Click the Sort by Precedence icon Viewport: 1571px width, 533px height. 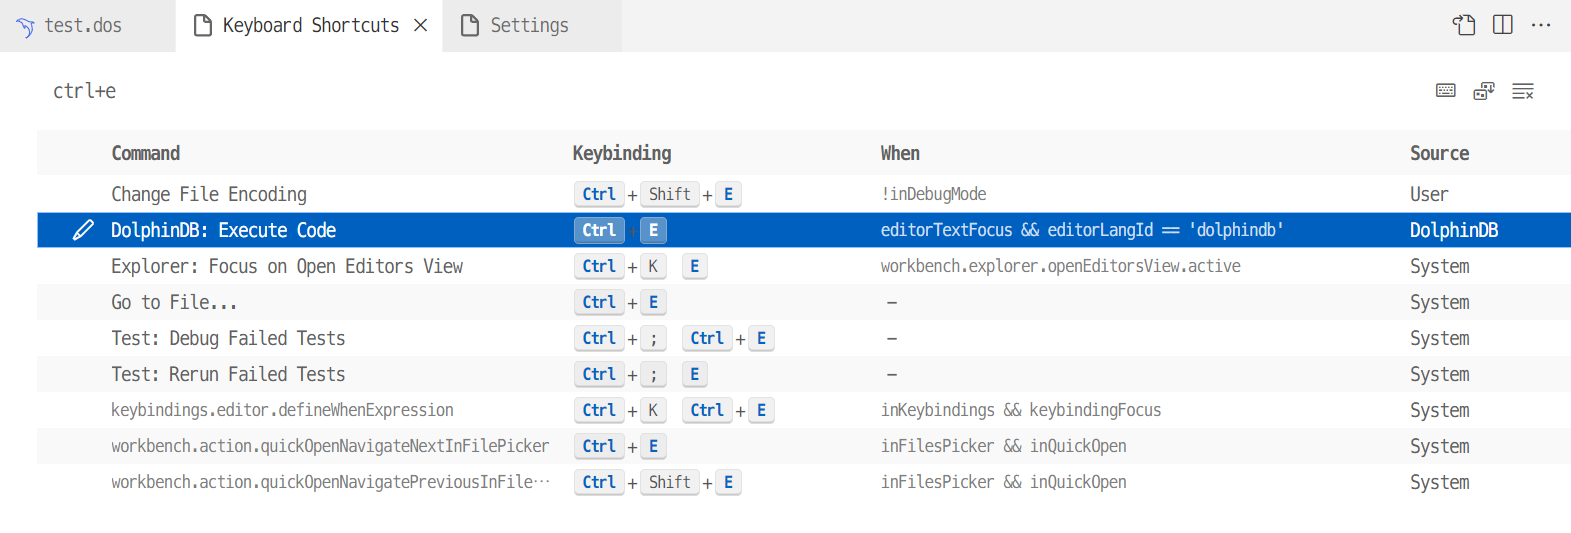pos(1484,91)
